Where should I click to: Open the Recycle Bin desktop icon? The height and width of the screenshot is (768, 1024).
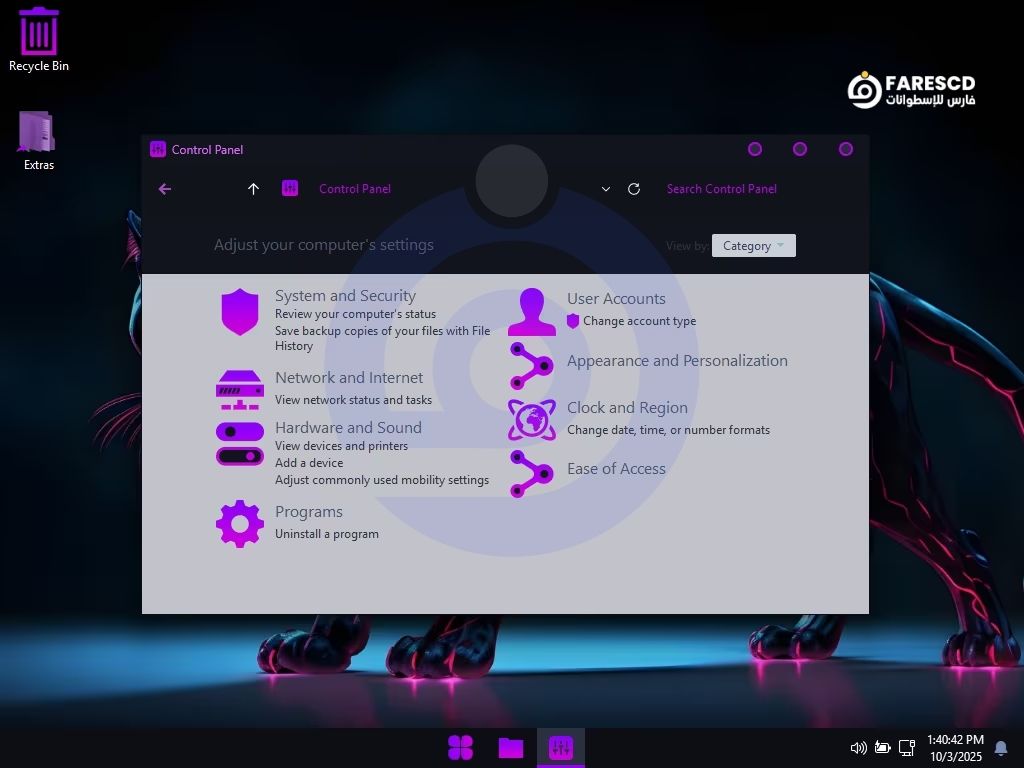pyautogui.click(x=39, y=40)
